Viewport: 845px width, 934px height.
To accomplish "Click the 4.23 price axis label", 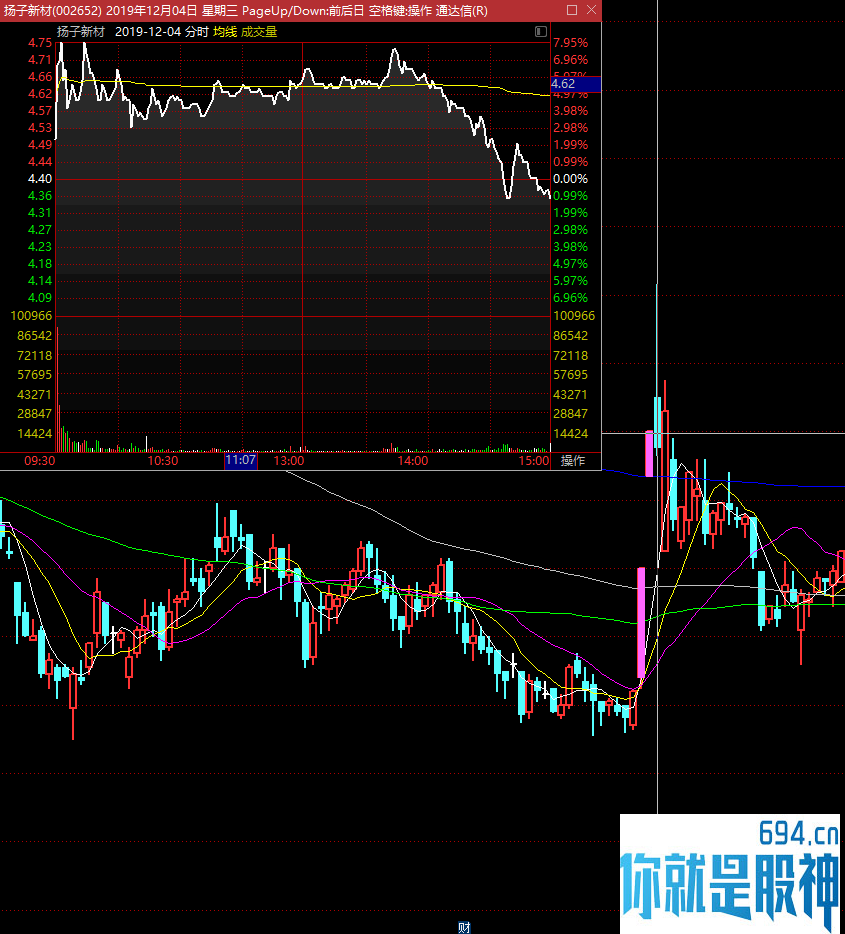I will [x=40, y=247].
